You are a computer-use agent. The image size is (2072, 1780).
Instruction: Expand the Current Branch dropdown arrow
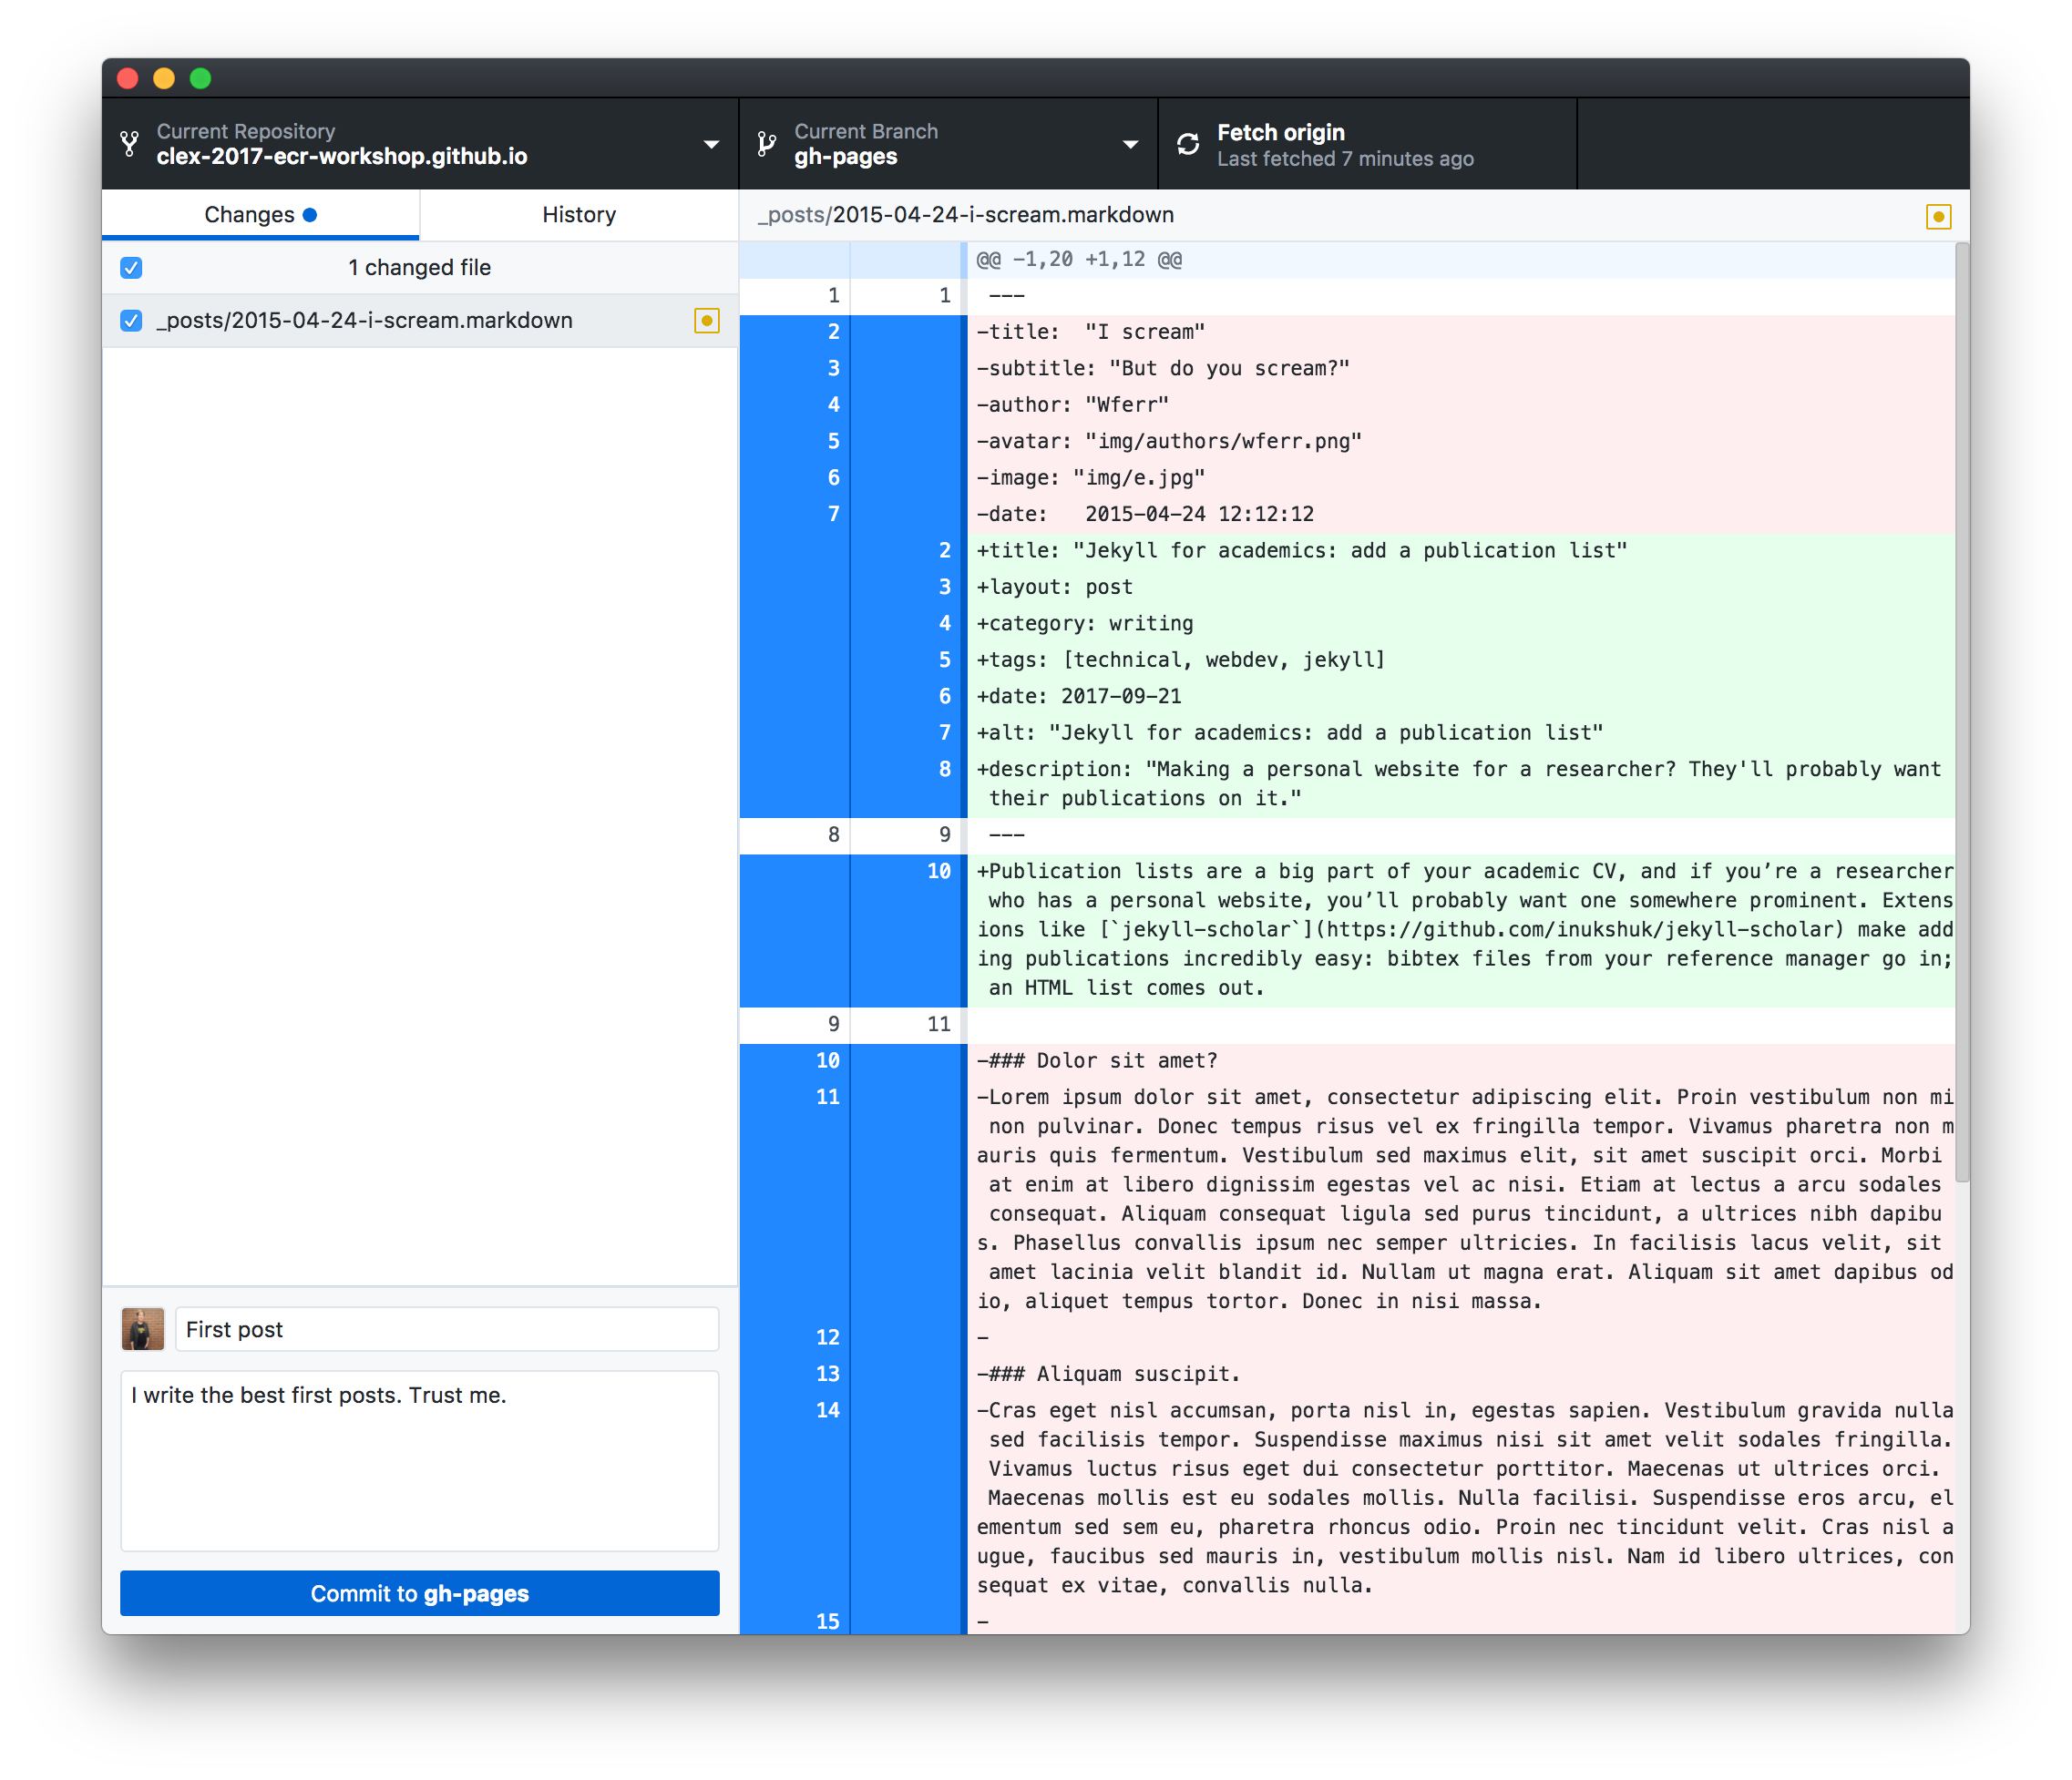(1130, 144)
